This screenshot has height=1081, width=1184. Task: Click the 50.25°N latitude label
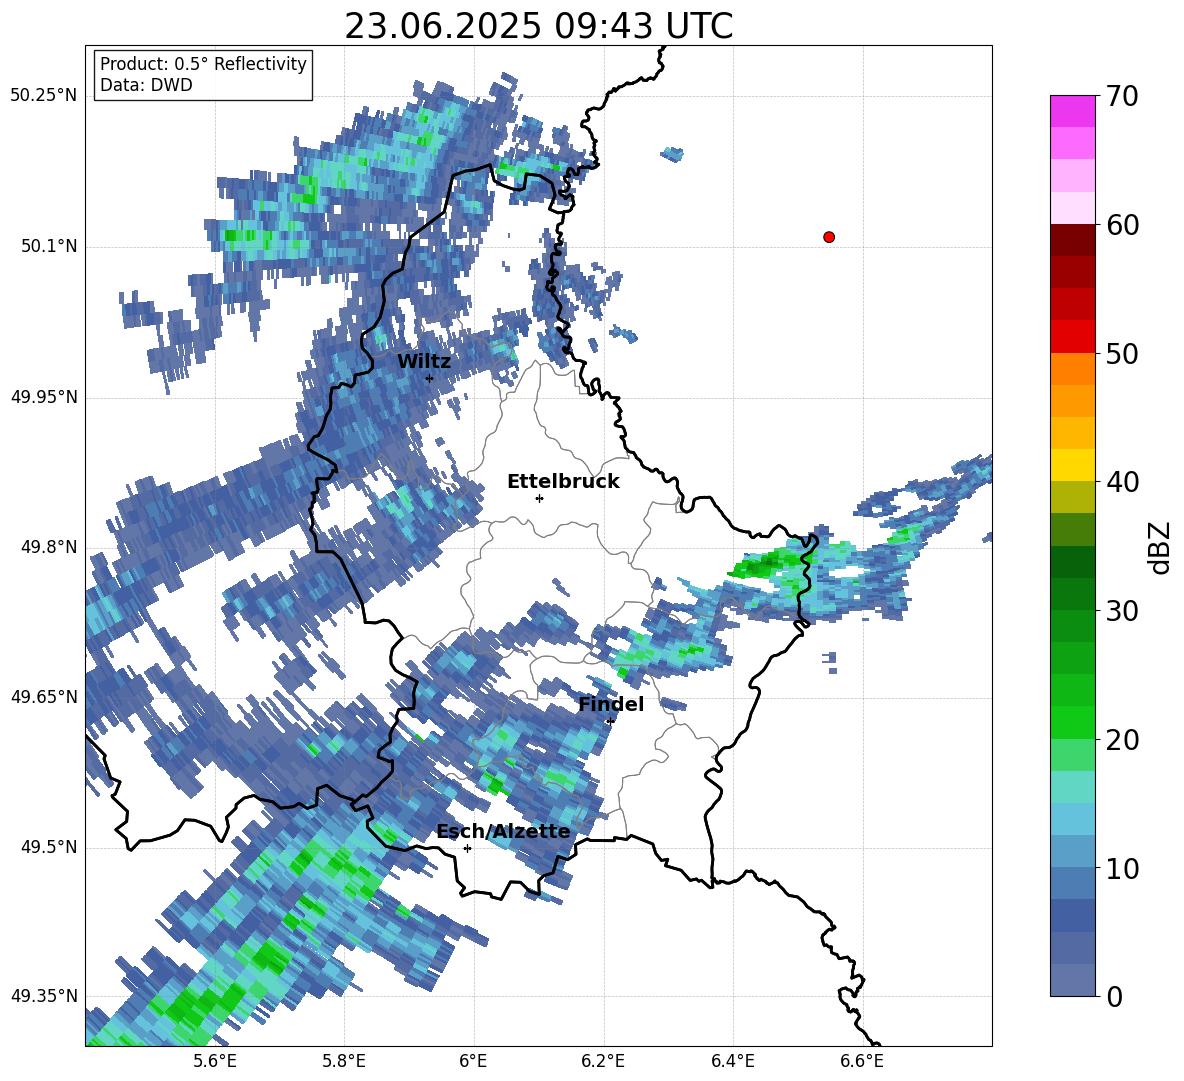(44, 96)
